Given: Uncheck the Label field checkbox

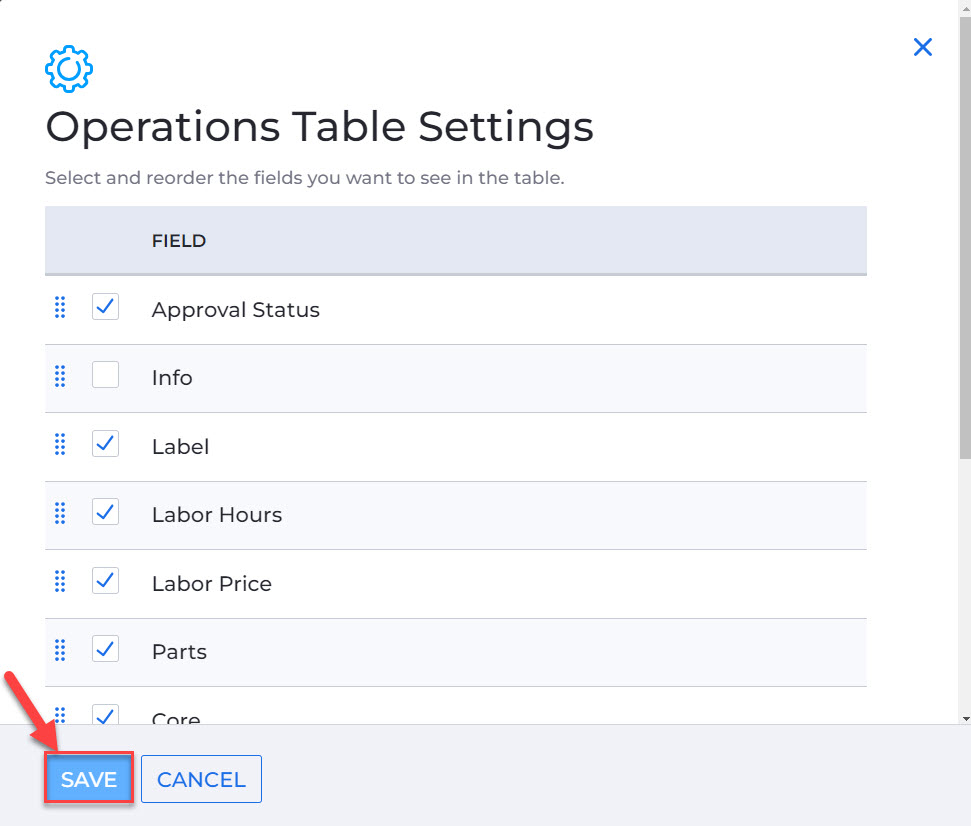Looking at the screenshot, I should 105,443.
